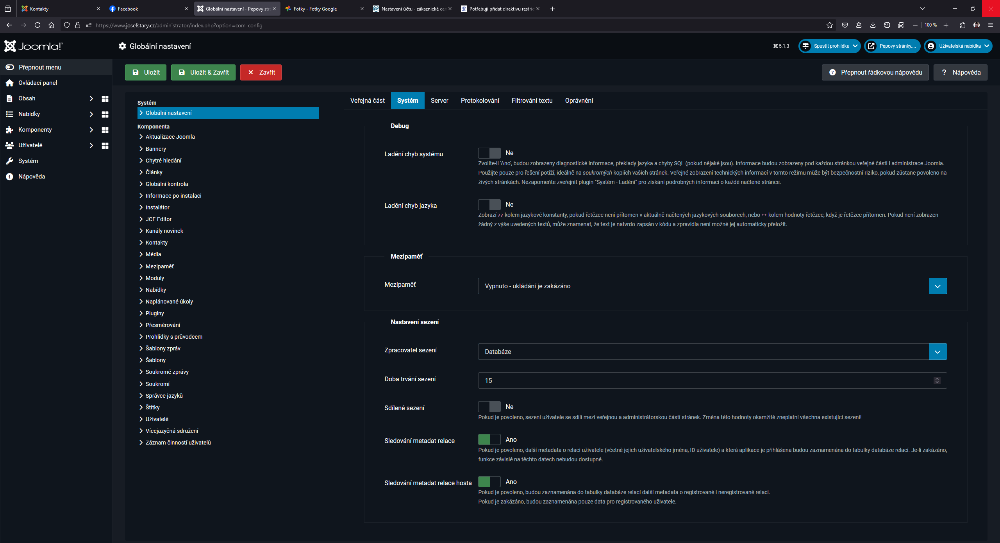
Task: Switch to the Oprávnění tab
Action: pos(579,101)
